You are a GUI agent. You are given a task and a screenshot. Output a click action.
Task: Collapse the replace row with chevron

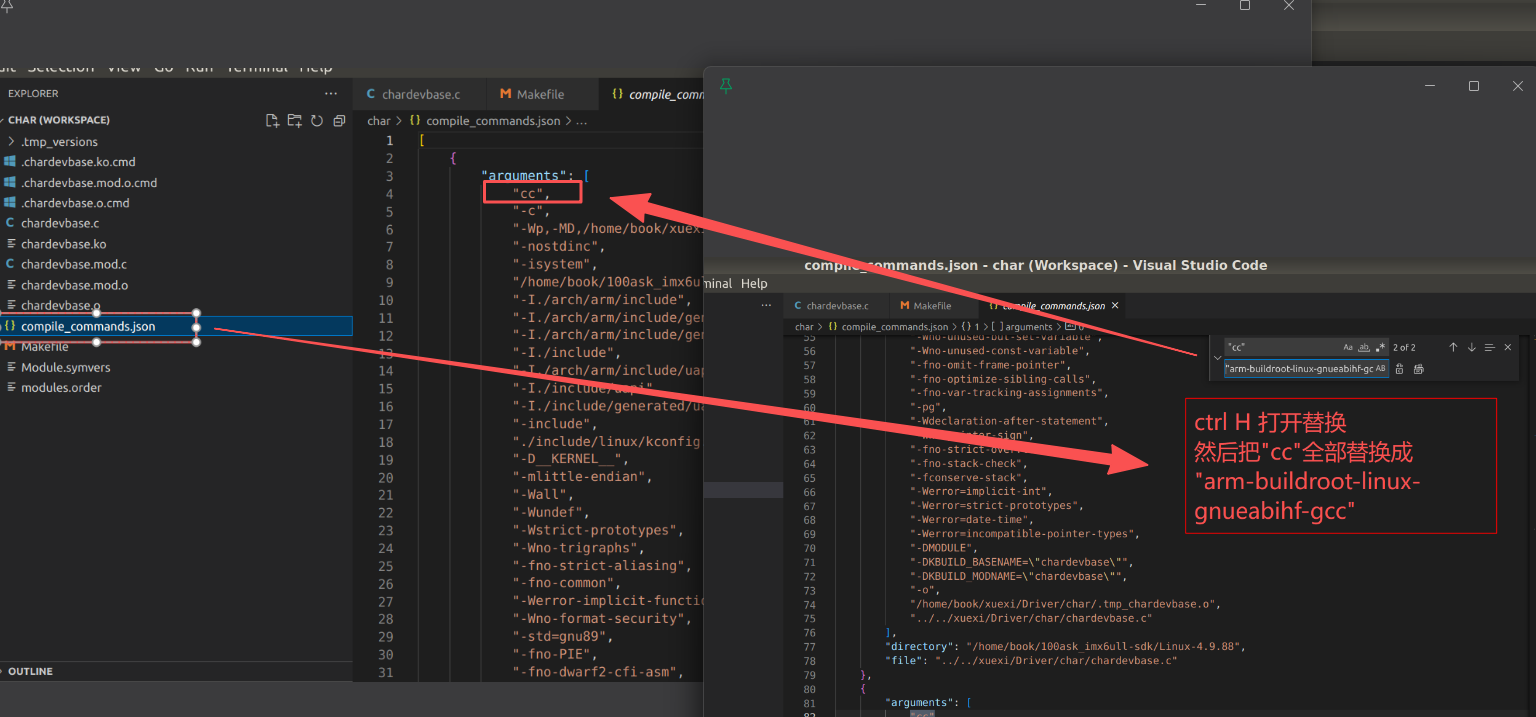pyautogui.click(x=1216, y=358)
